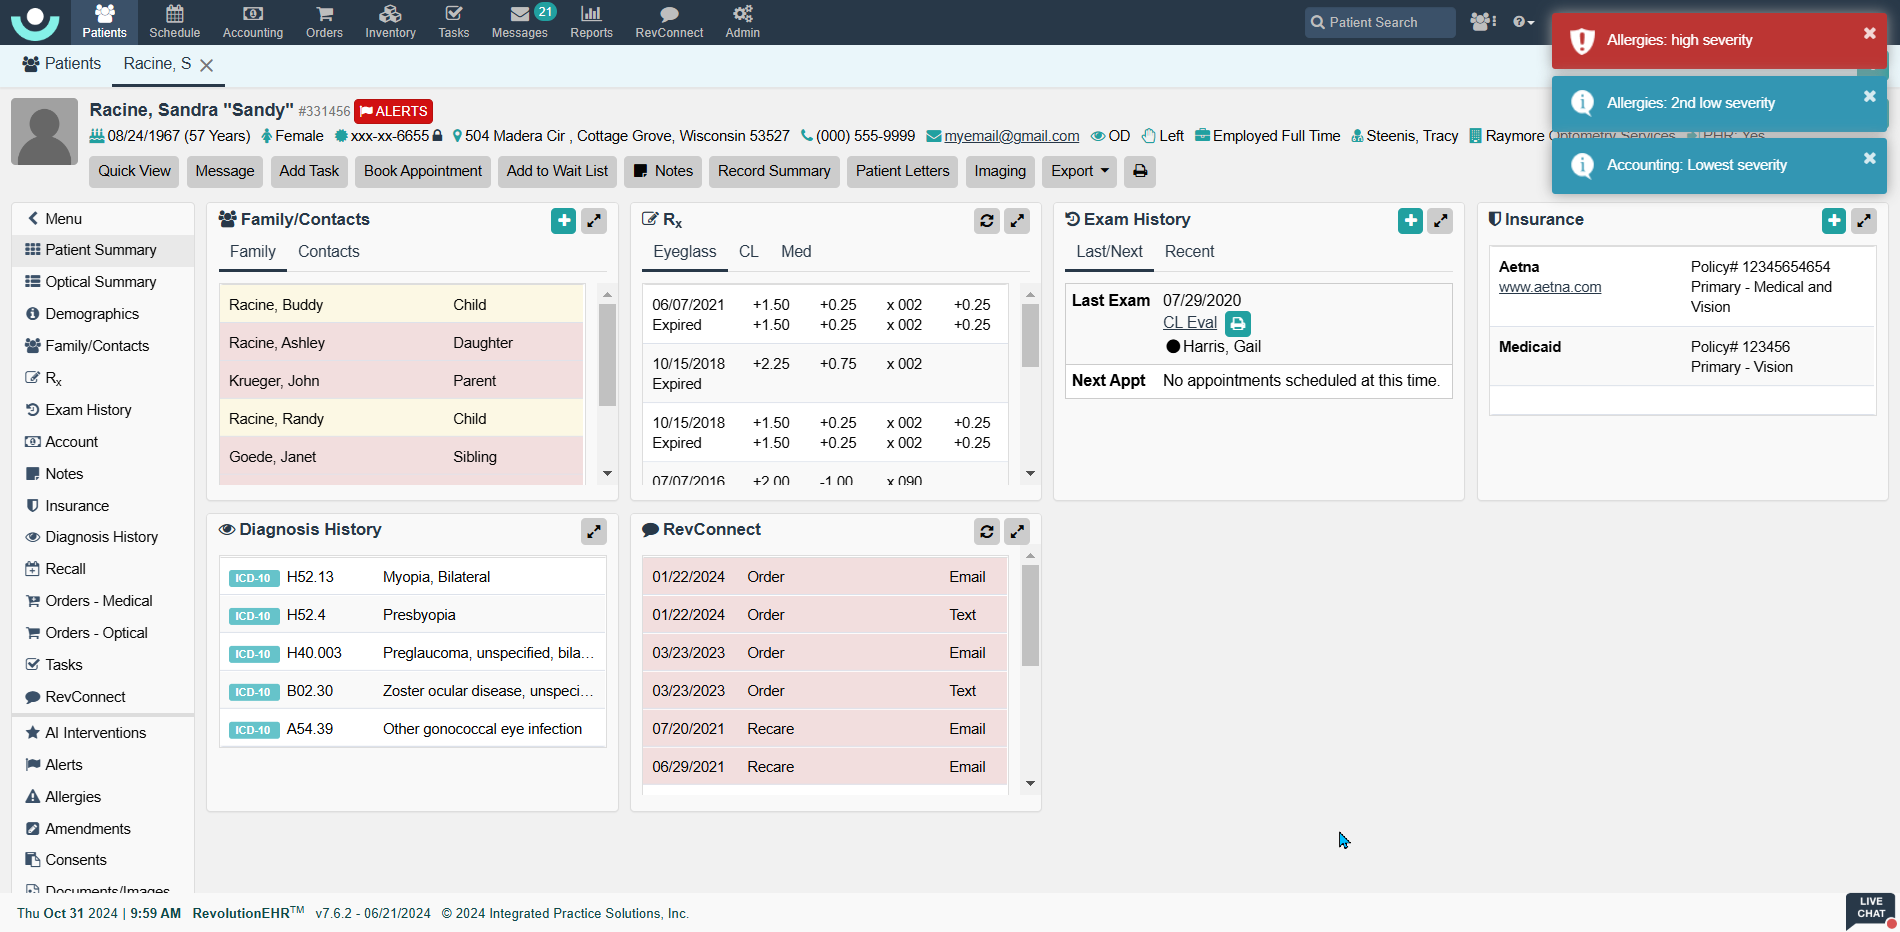1900x932 pixels.
Task: Print the CL Eval exam
Action: [x=1238, y=323]
